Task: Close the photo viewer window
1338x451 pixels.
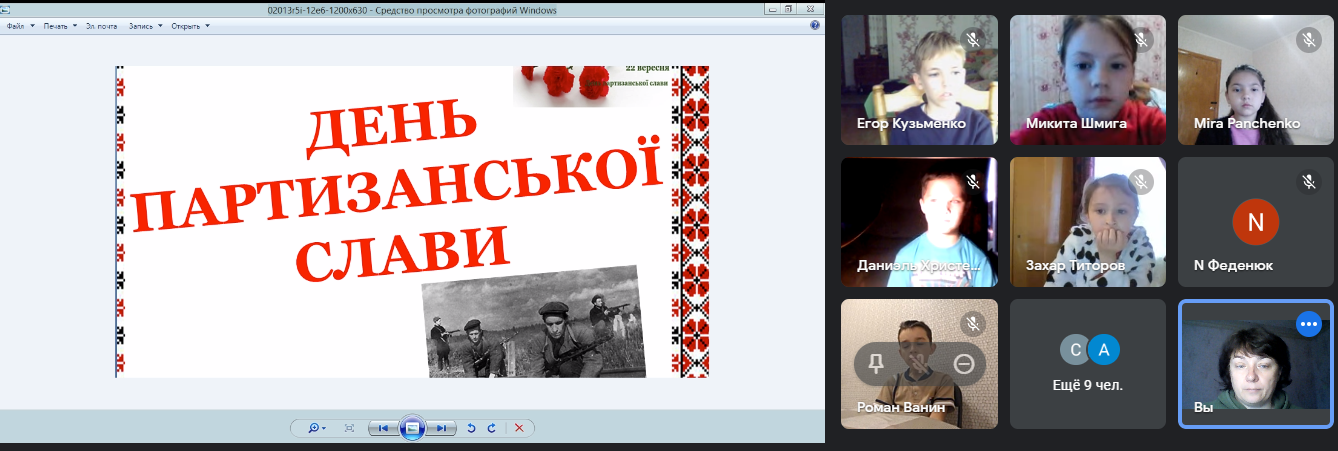Action: point(809,9)
